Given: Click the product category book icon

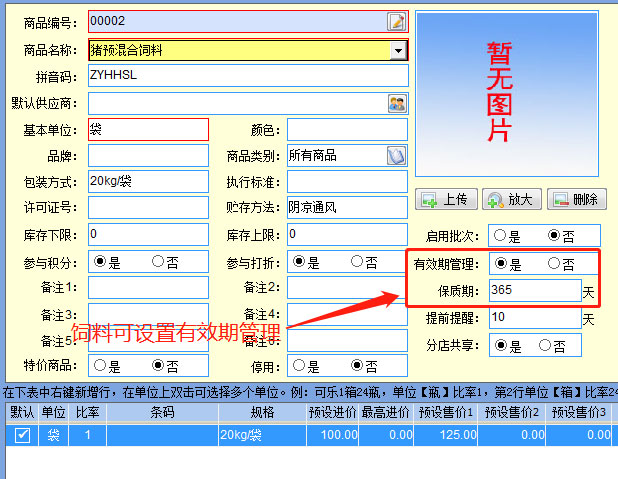Looking at the screenshot, I should pos(396,155).
